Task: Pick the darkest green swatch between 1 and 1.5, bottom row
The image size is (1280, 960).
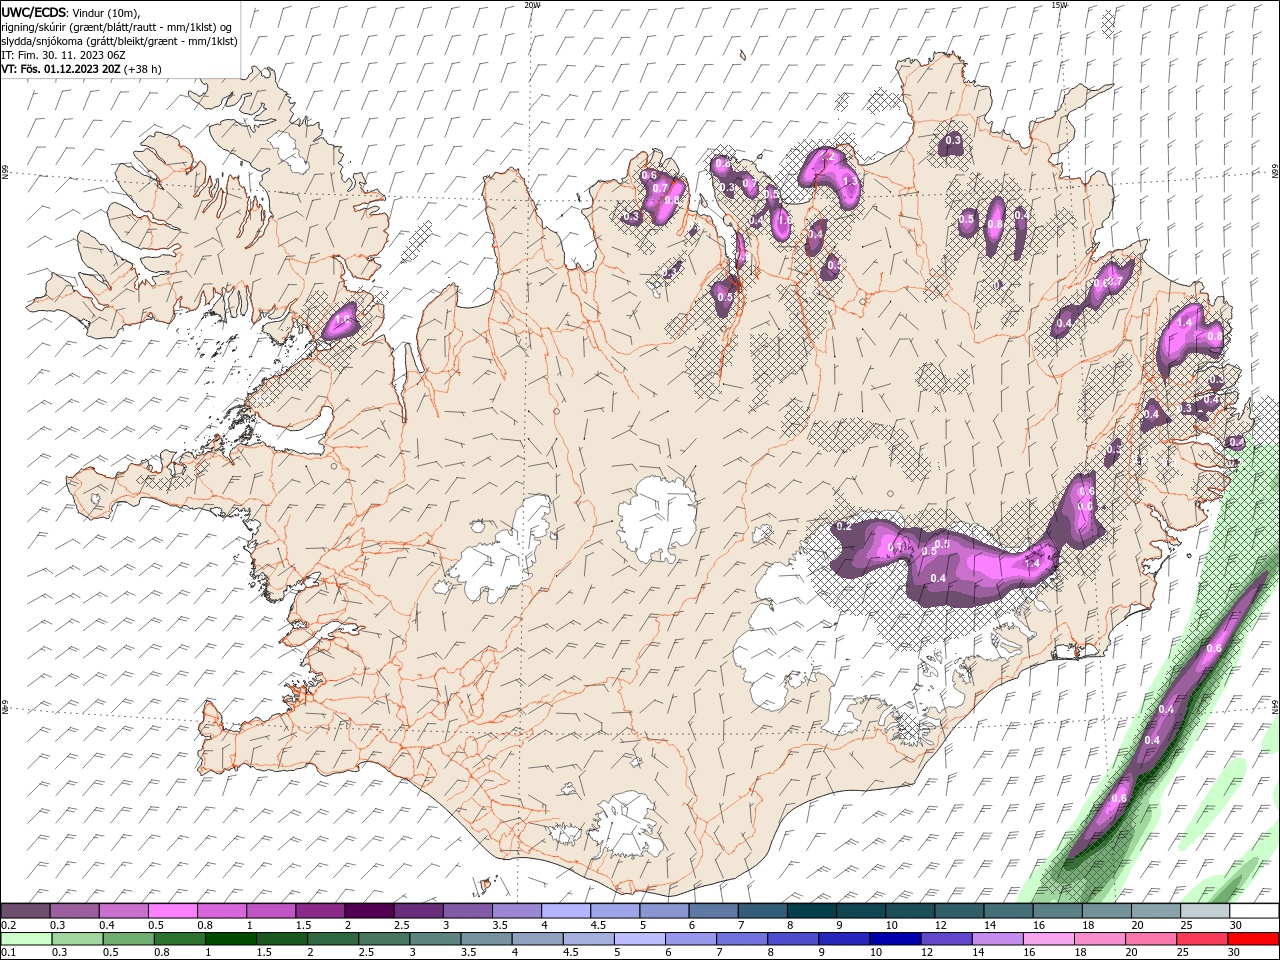Action: 230,939
